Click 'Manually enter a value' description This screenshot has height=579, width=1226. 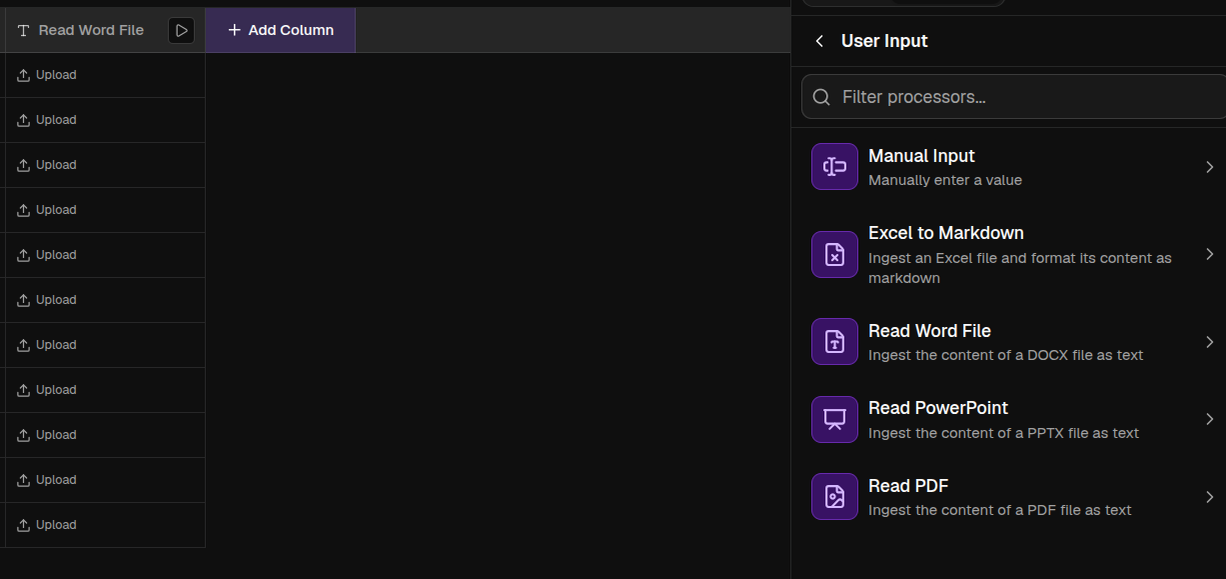pos(945,180)
